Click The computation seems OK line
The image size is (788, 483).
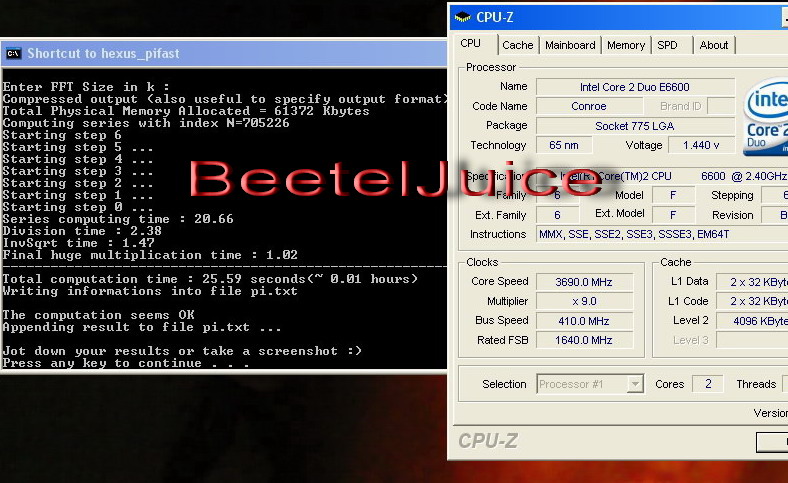(98, 315)
